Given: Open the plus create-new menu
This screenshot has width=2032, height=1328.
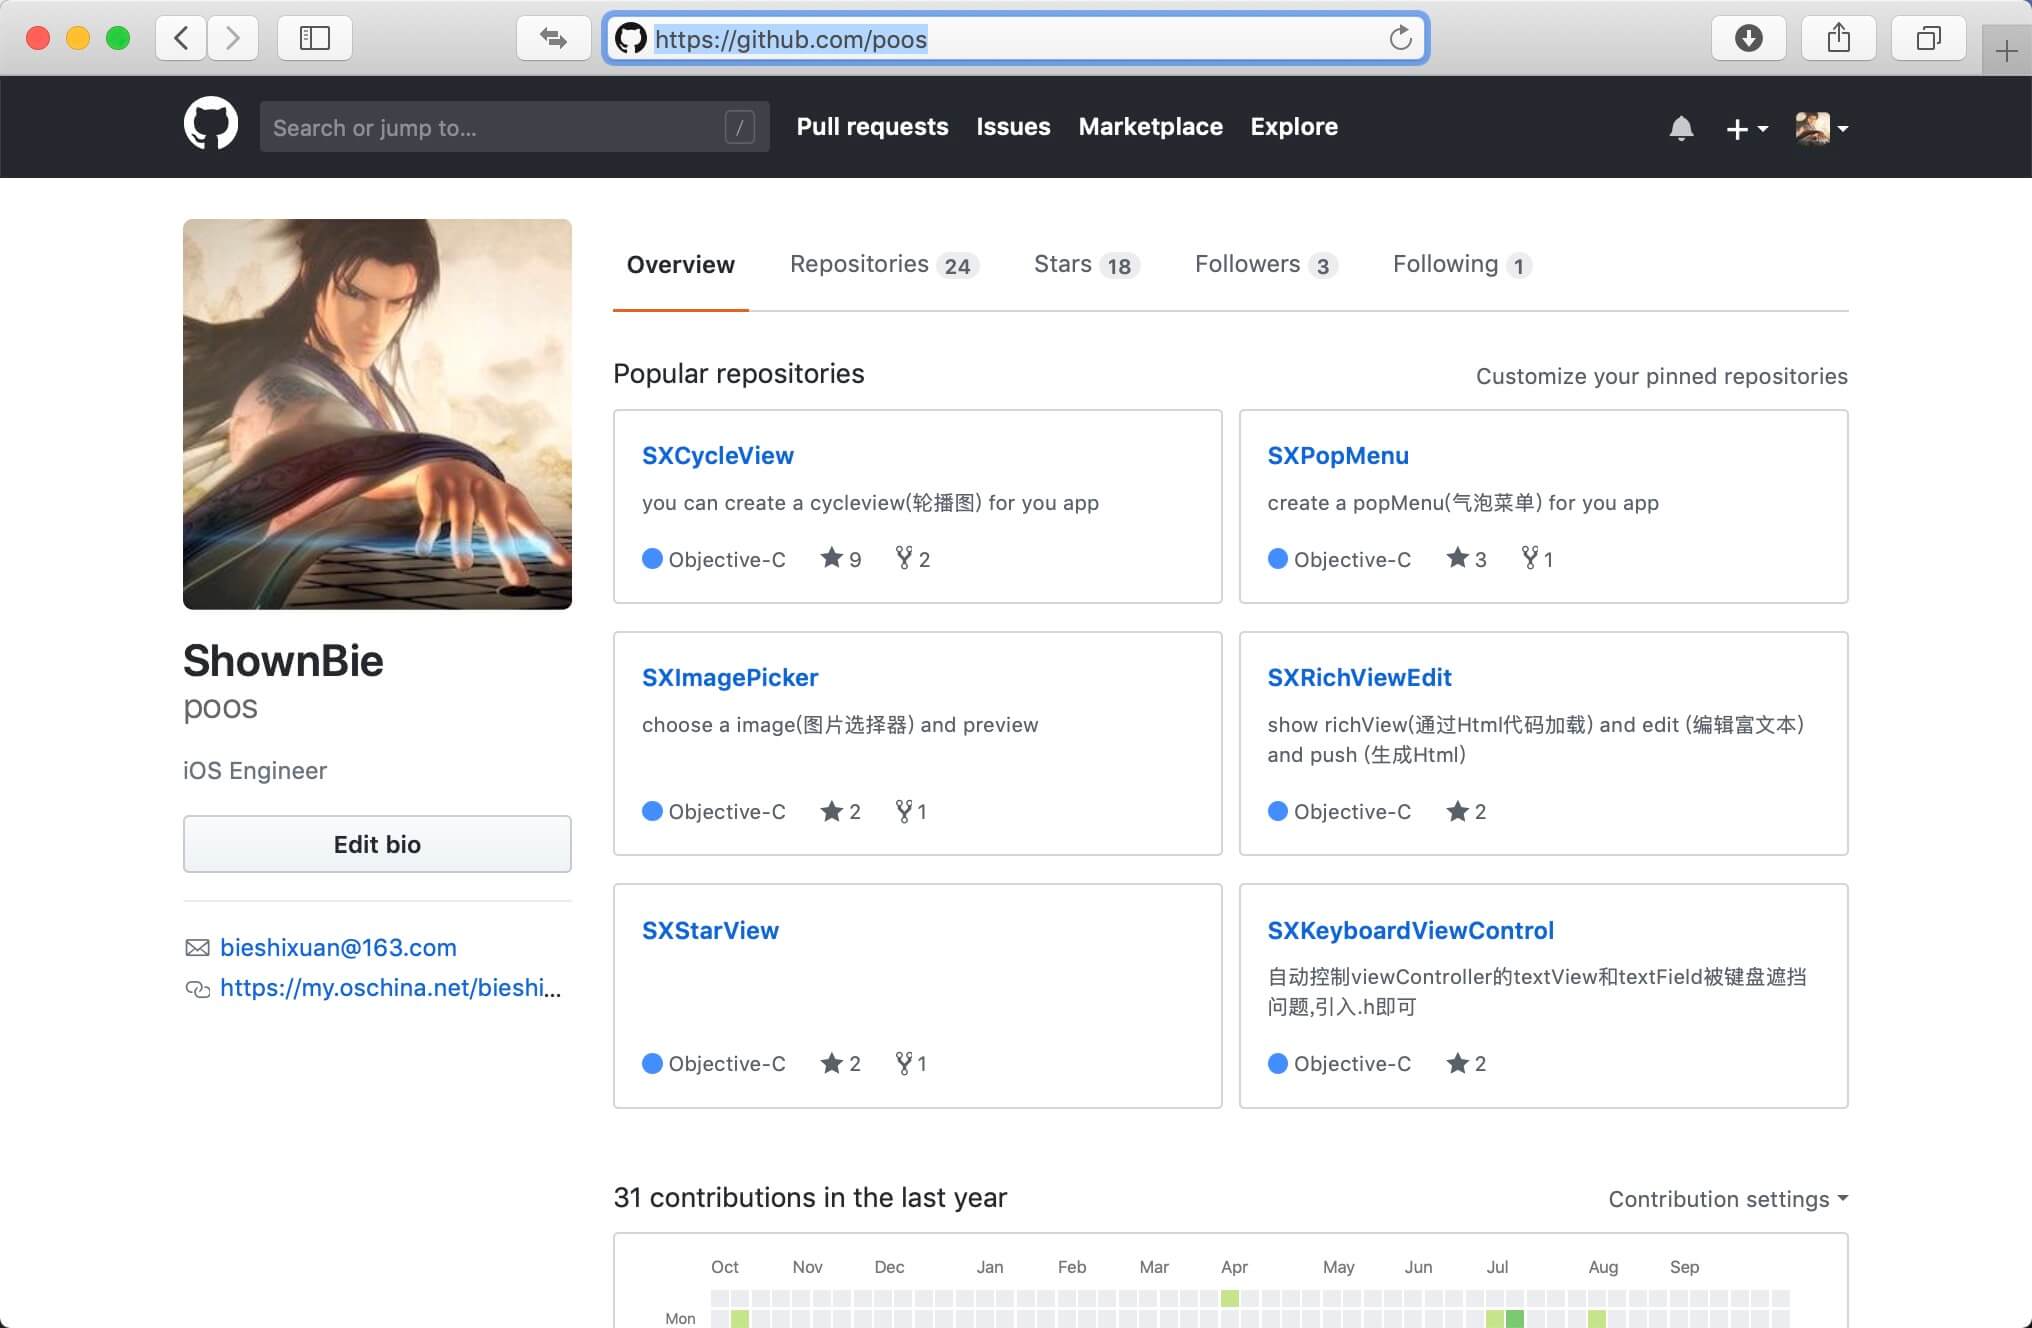Looking at the screenshot, I should [x=1747, y=128].
